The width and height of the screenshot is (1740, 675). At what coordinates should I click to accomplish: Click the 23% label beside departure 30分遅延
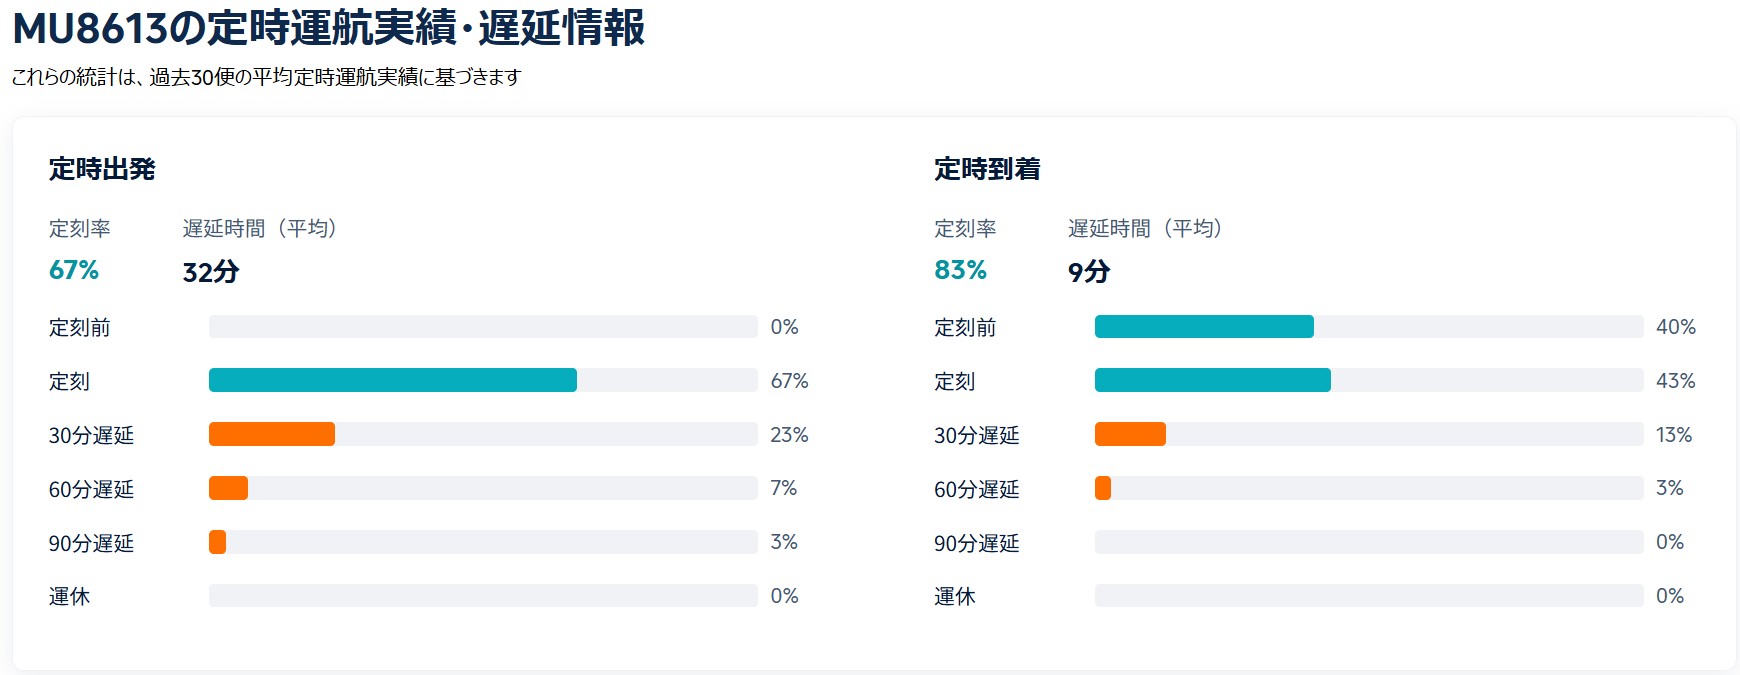coord(789,435)
